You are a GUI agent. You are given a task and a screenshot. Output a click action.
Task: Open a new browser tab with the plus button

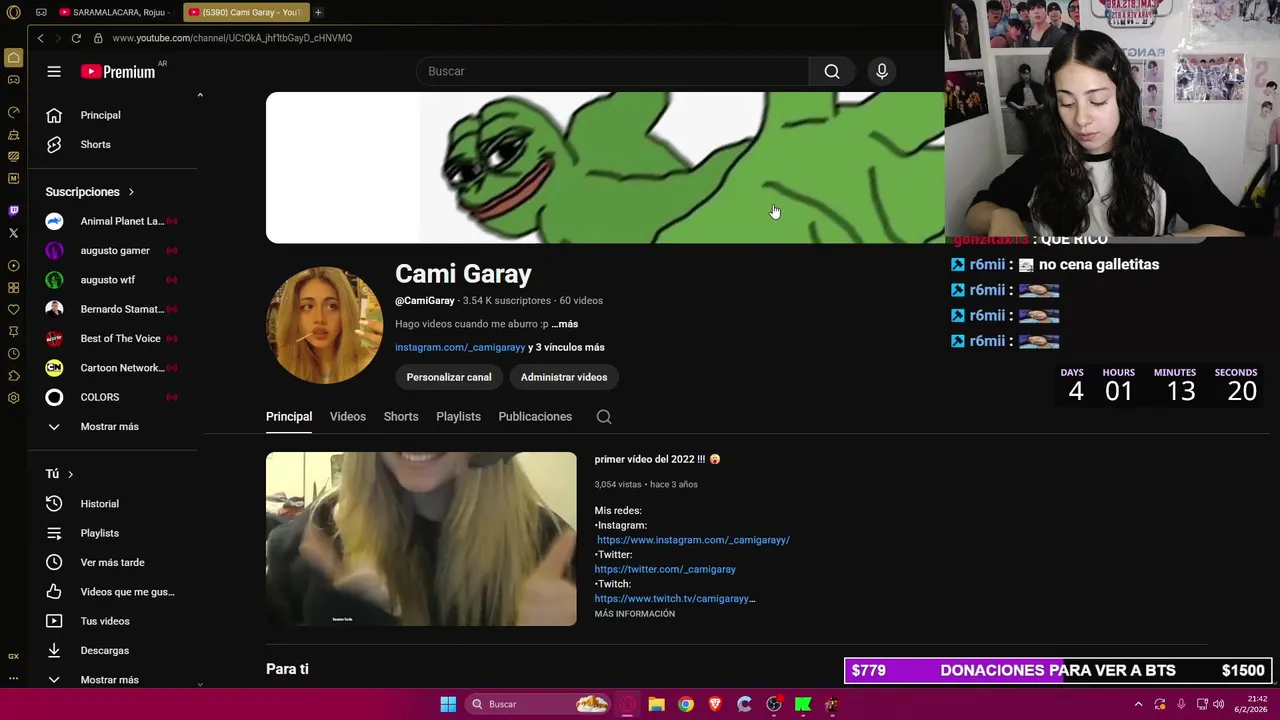[318, 12]
